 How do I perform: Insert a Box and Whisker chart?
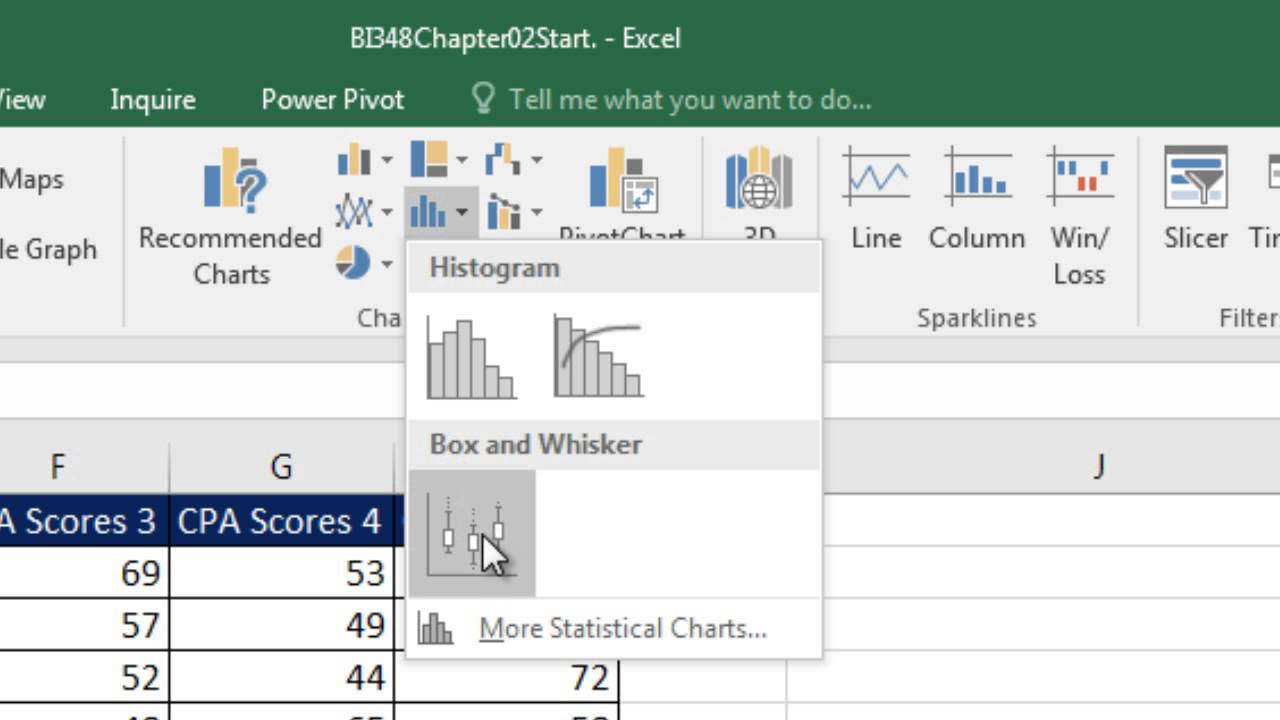click(472, 534)
